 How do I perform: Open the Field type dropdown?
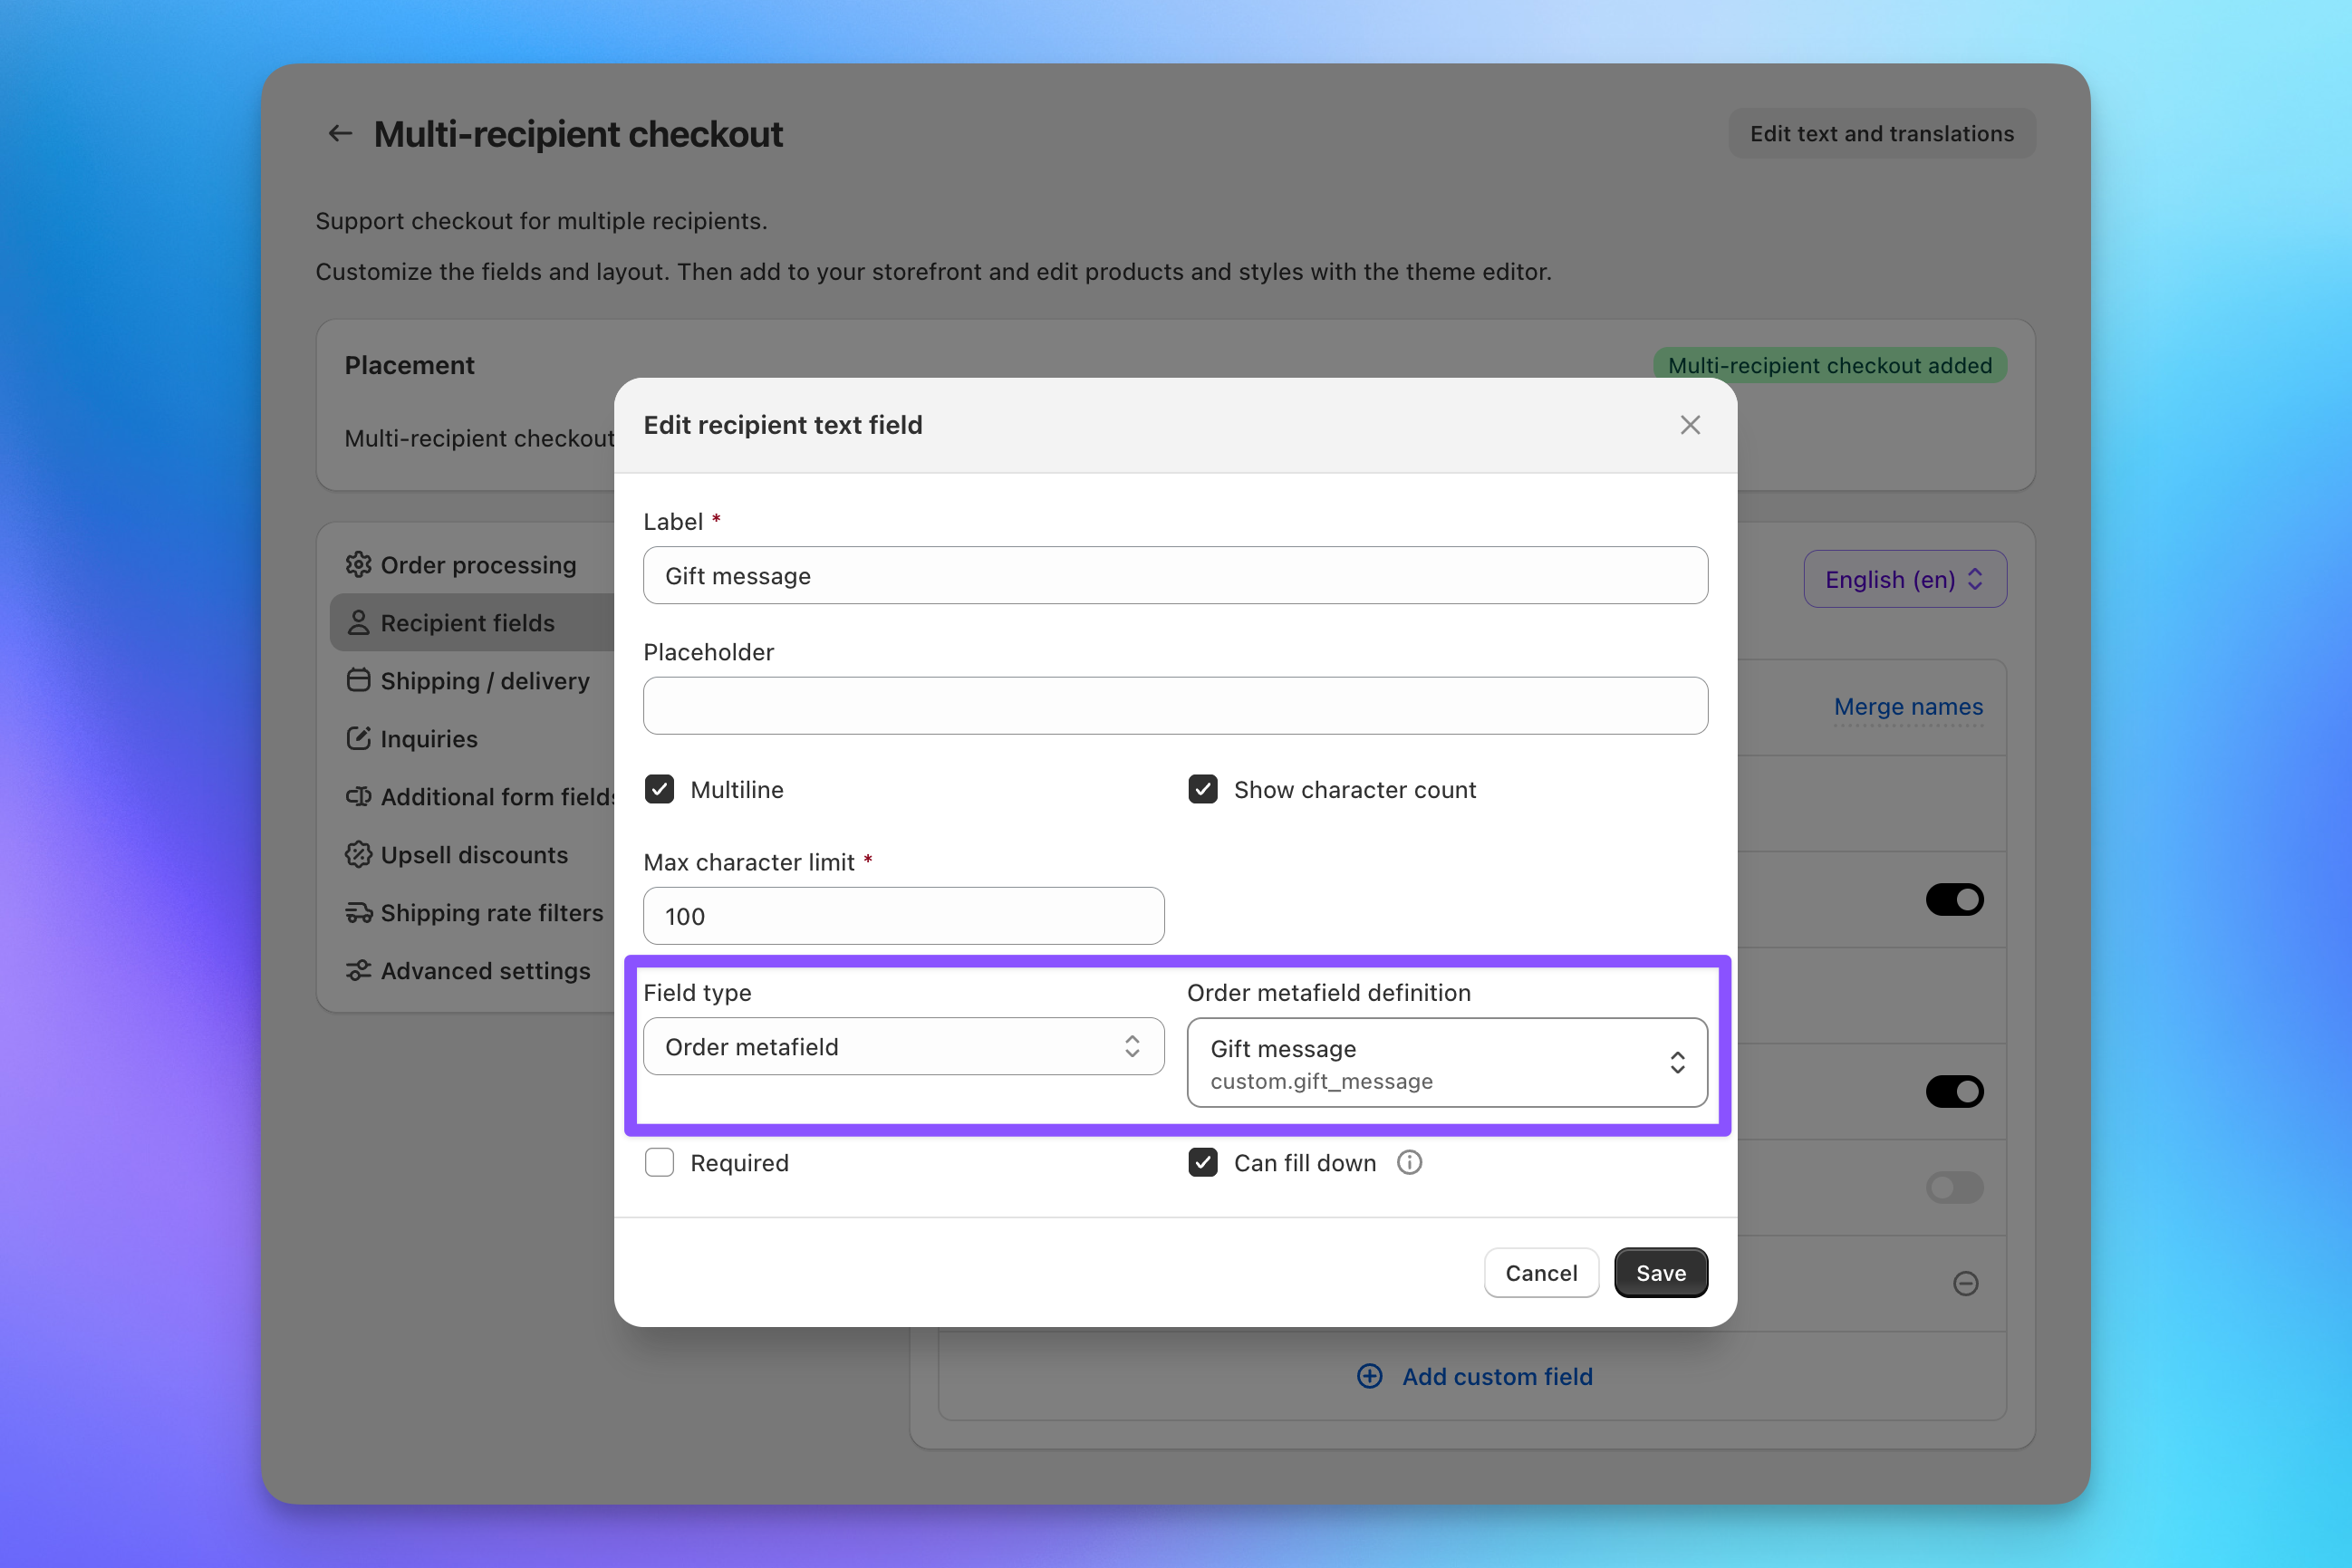pos(903,1046)
